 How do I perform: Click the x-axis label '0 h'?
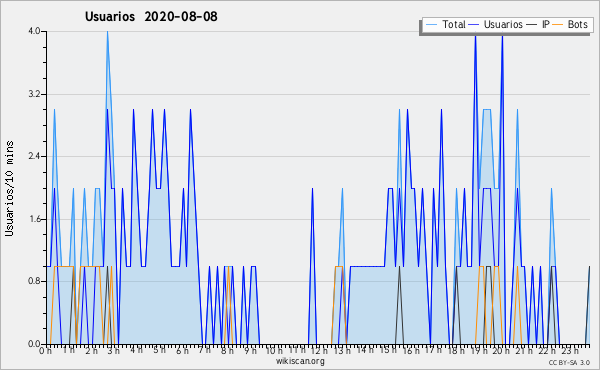(45, 351)
